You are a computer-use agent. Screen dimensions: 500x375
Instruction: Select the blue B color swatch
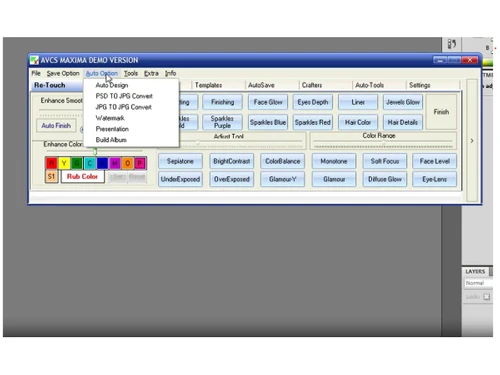pos(102,163)
